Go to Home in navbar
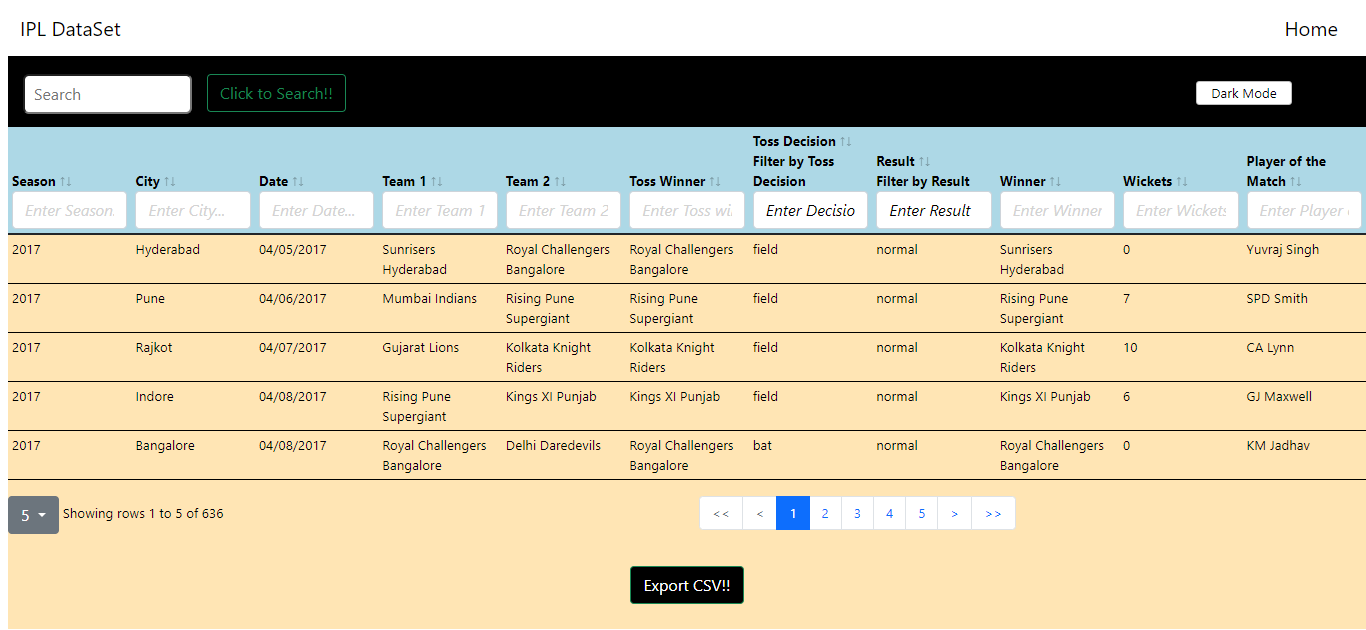The height and width of the screenshot is (630, 1366). (x=1311, y=30)
